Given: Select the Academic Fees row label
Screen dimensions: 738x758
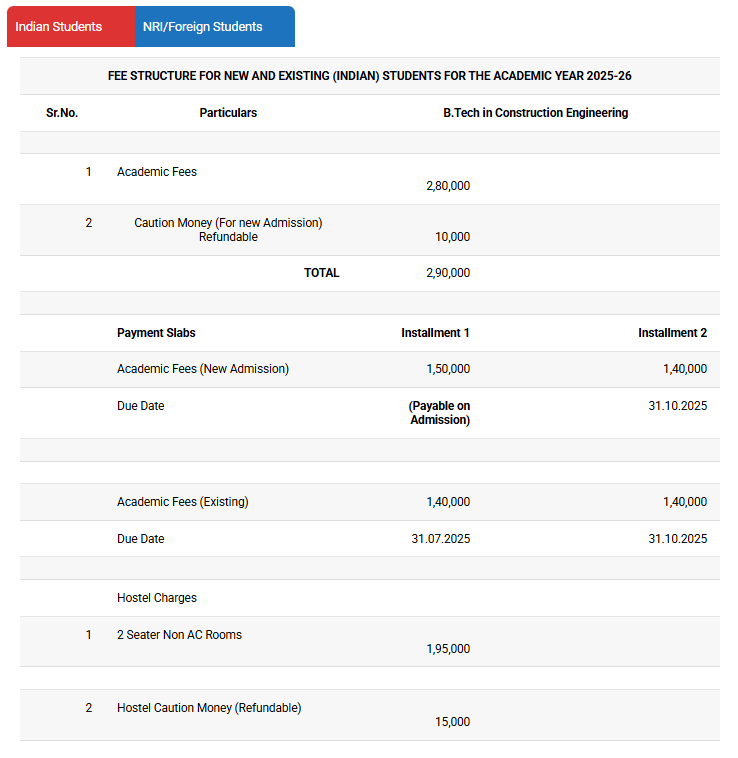Looking at the screenshot, I should click(157, 172).
